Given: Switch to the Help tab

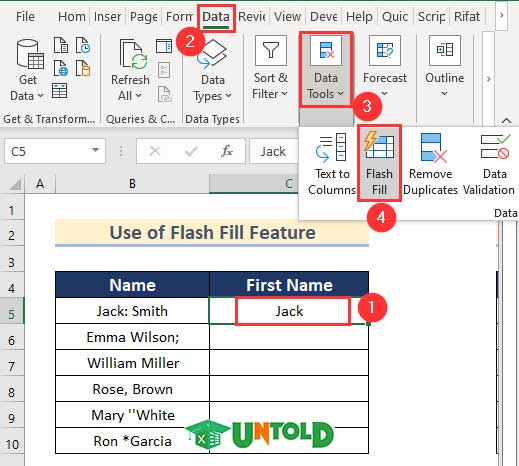Looking at the screenshot, I should click(x=359, y=16).
